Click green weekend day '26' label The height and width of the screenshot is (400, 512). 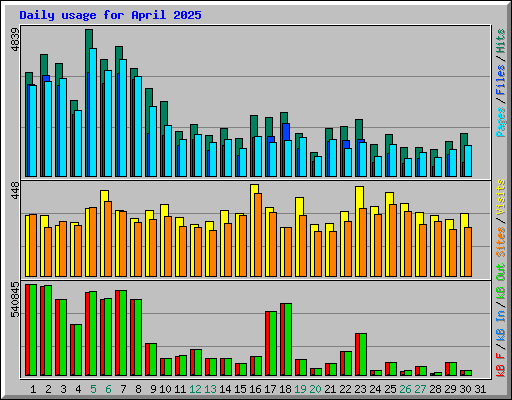click(405, 389)
